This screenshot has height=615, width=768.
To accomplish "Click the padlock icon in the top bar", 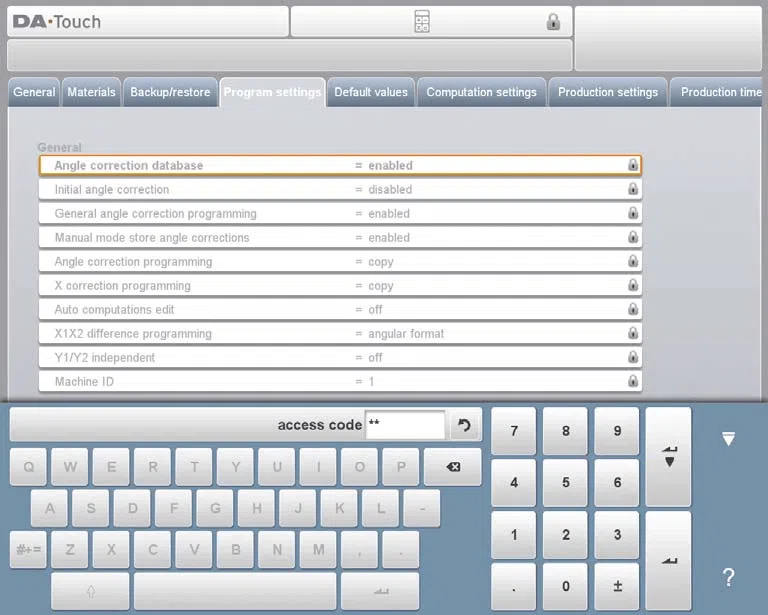I will (x=553, y=22).
